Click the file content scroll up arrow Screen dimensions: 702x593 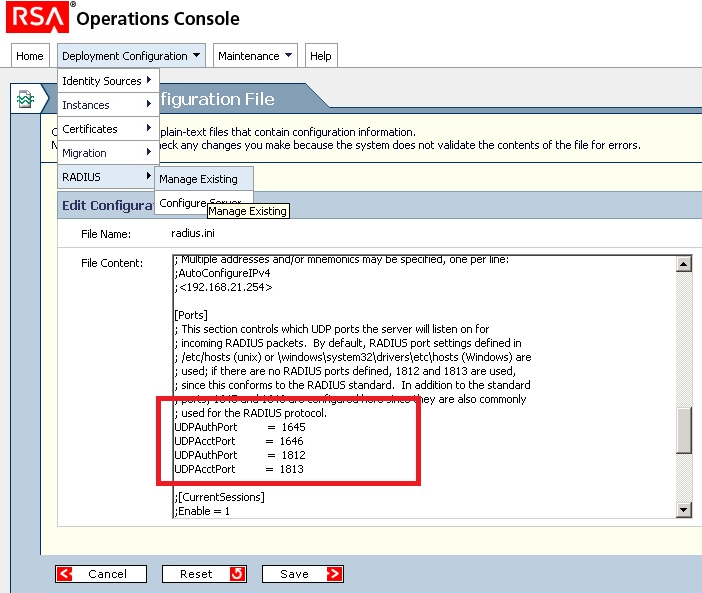click(x=684, y=264)
